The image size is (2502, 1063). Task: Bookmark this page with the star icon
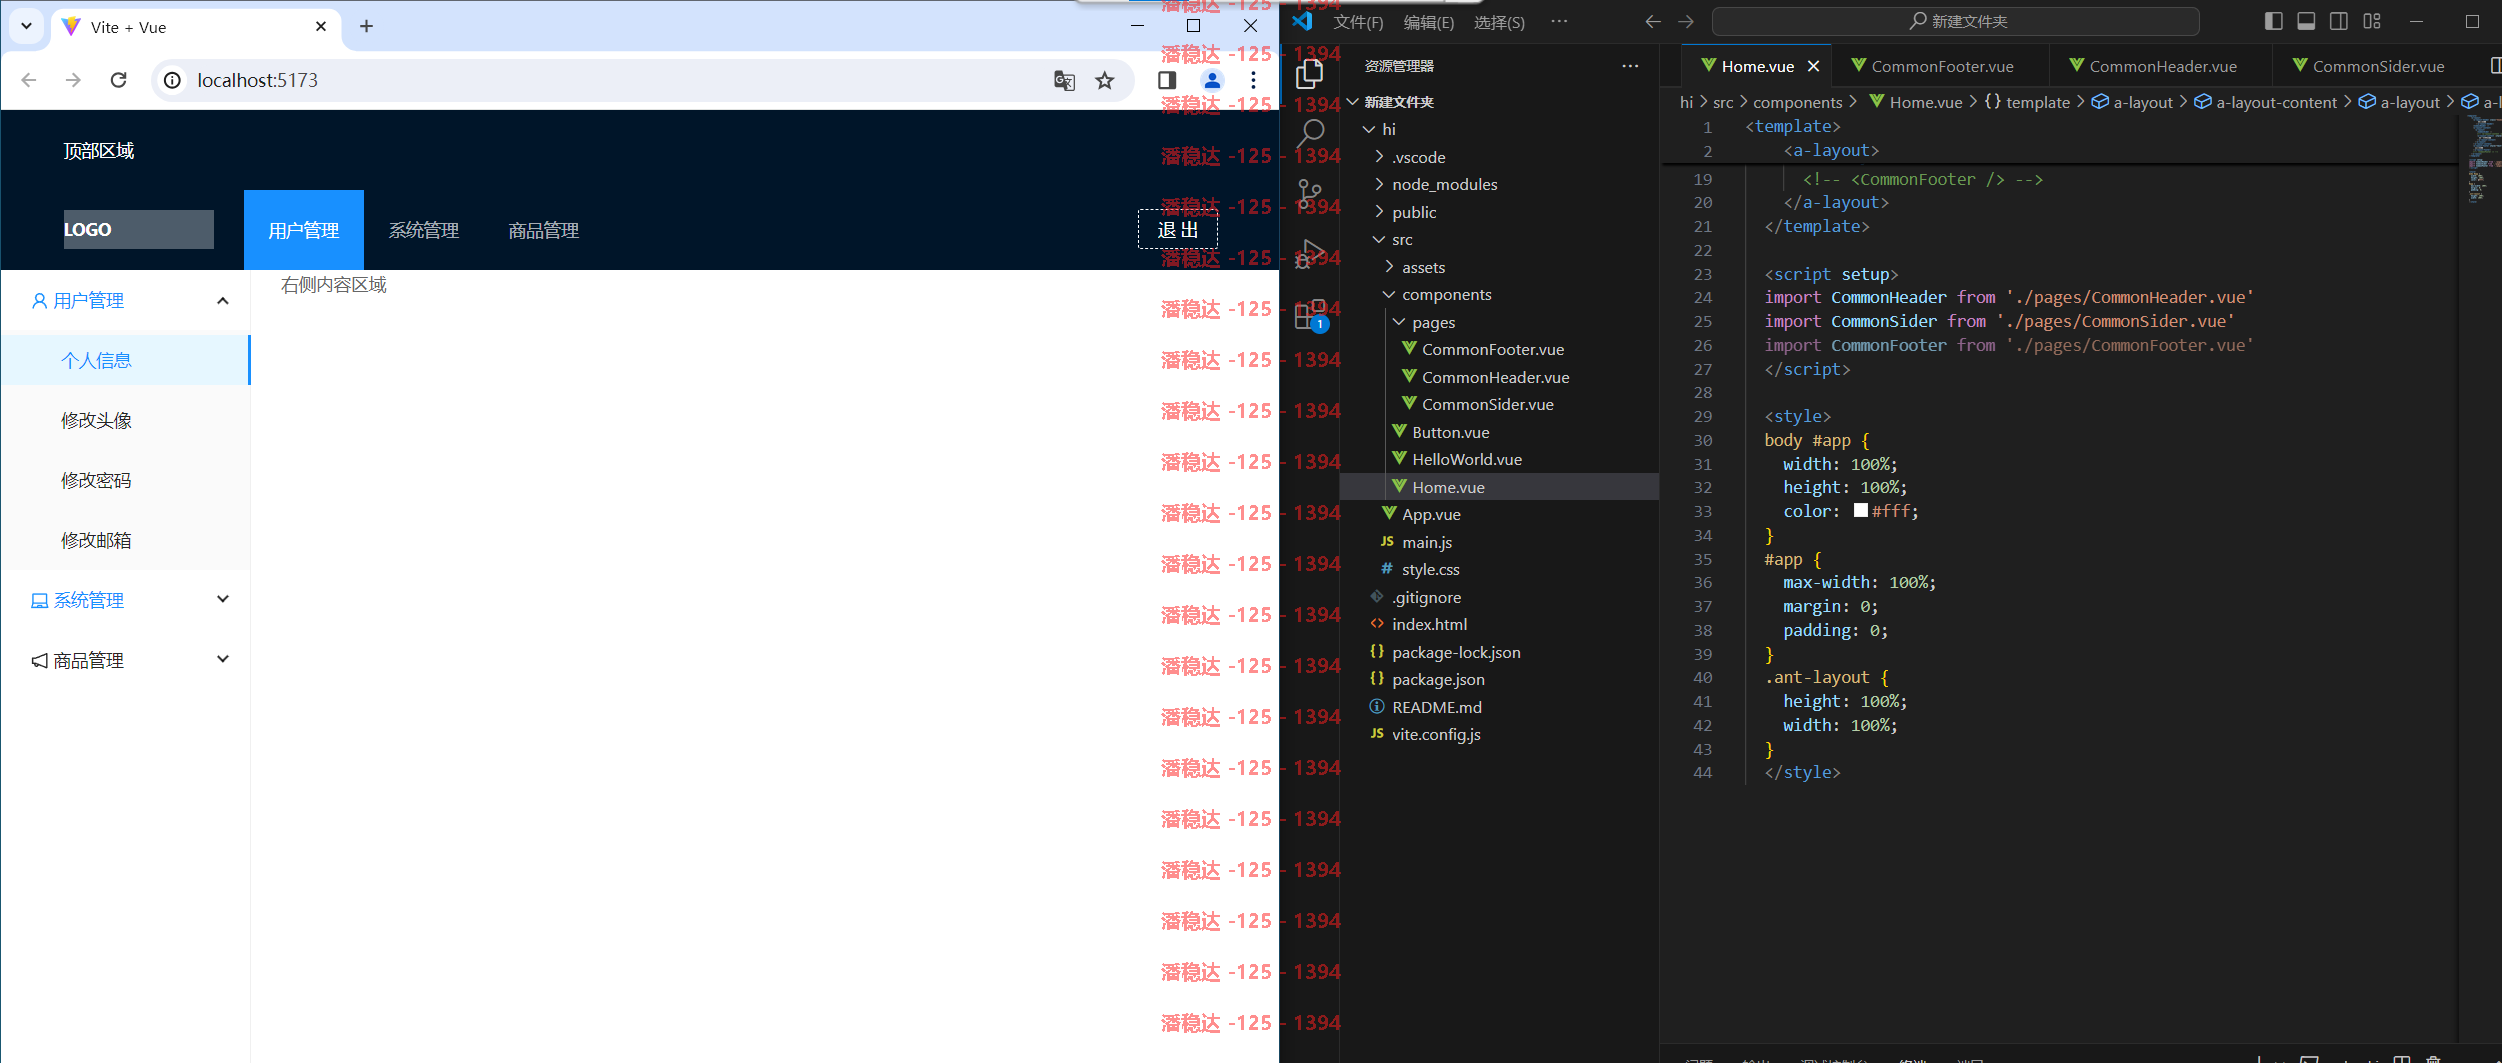pyautogui.click(x=1104, y=80)
